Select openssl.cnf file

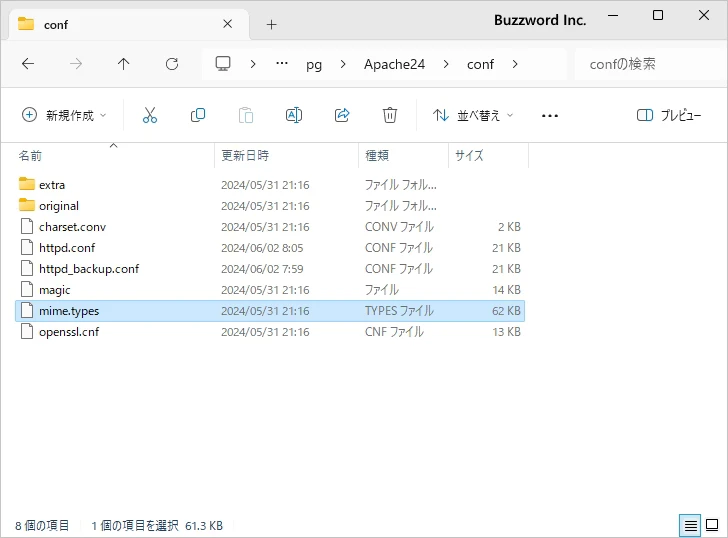270,331
